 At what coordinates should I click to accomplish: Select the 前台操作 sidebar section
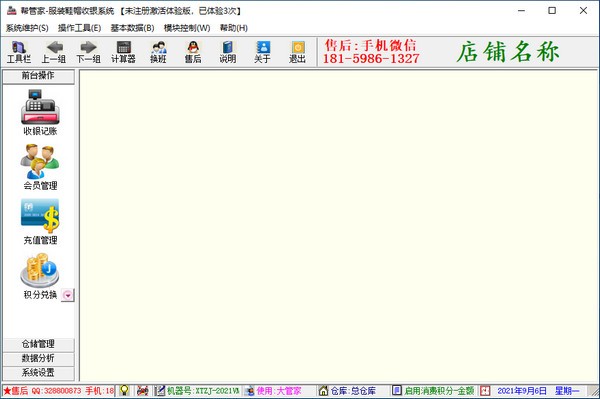point(38,76)
